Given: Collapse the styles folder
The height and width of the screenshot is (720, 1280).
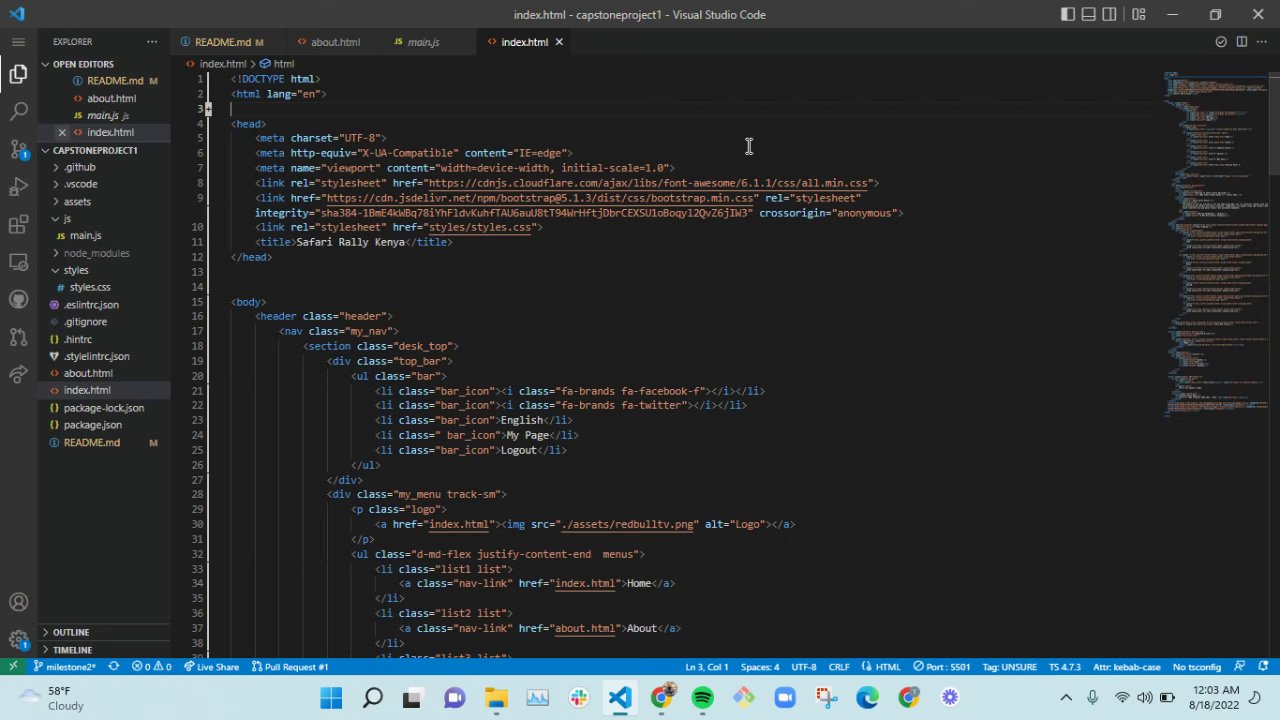Looking at the screenshot, I should click(76, 270).
